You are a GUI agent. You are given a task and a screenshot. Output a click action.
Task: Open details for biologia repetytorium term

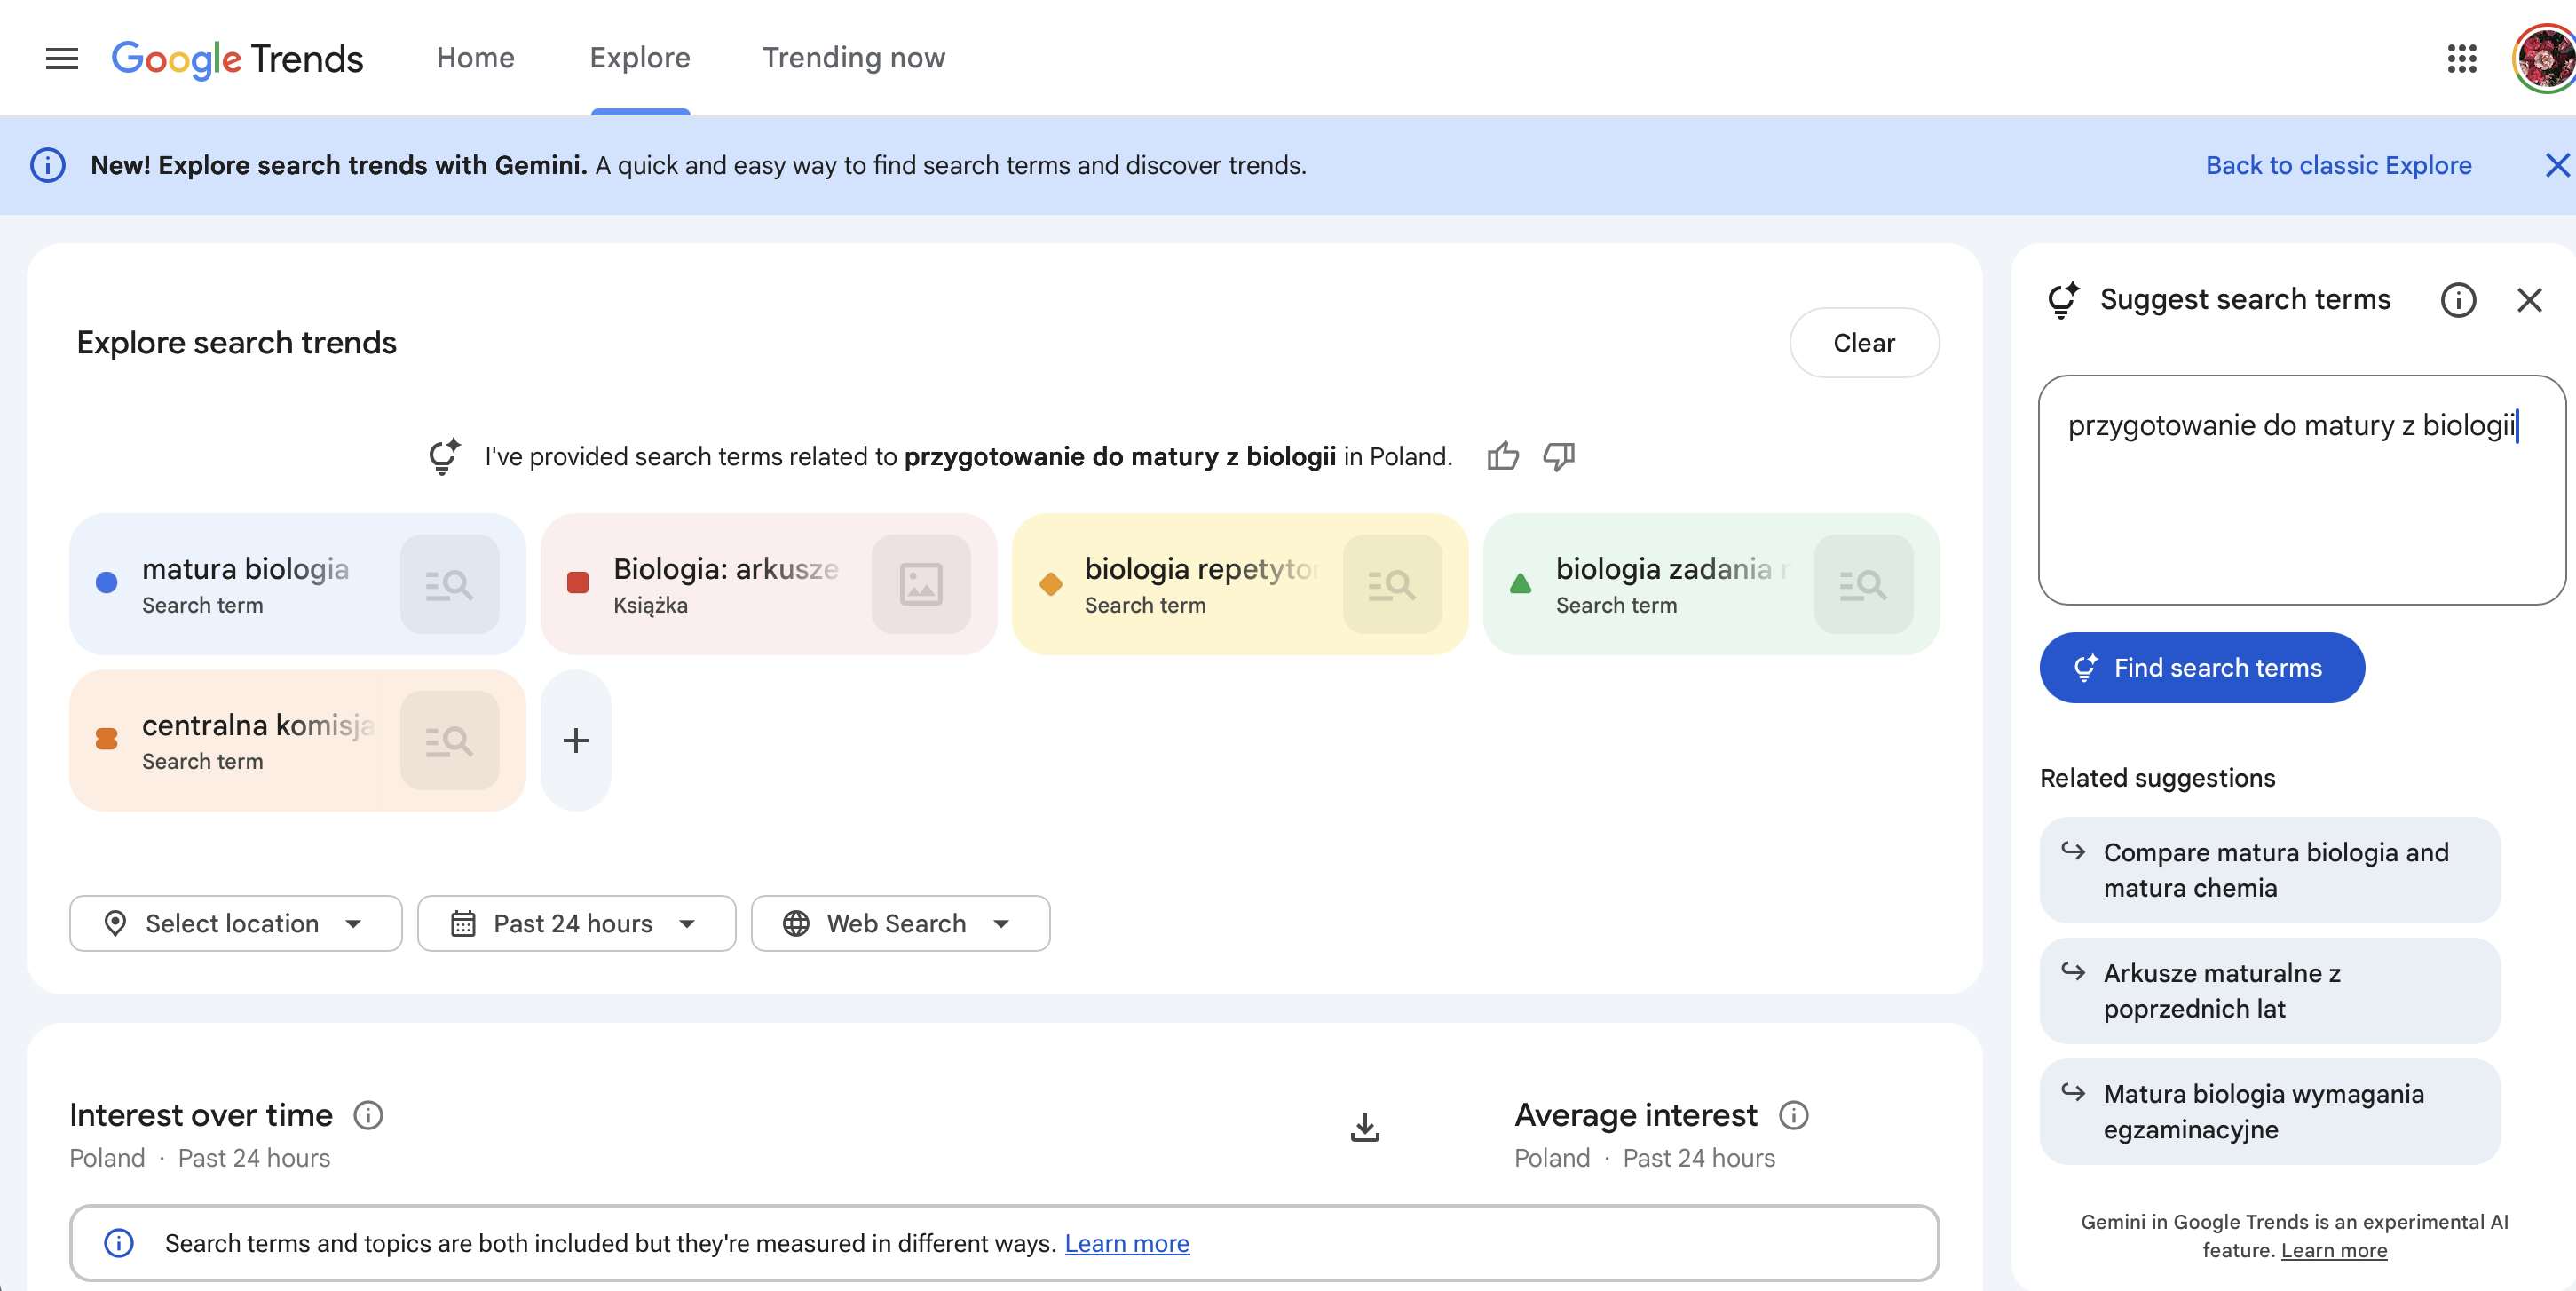[x=1392, y=584]
